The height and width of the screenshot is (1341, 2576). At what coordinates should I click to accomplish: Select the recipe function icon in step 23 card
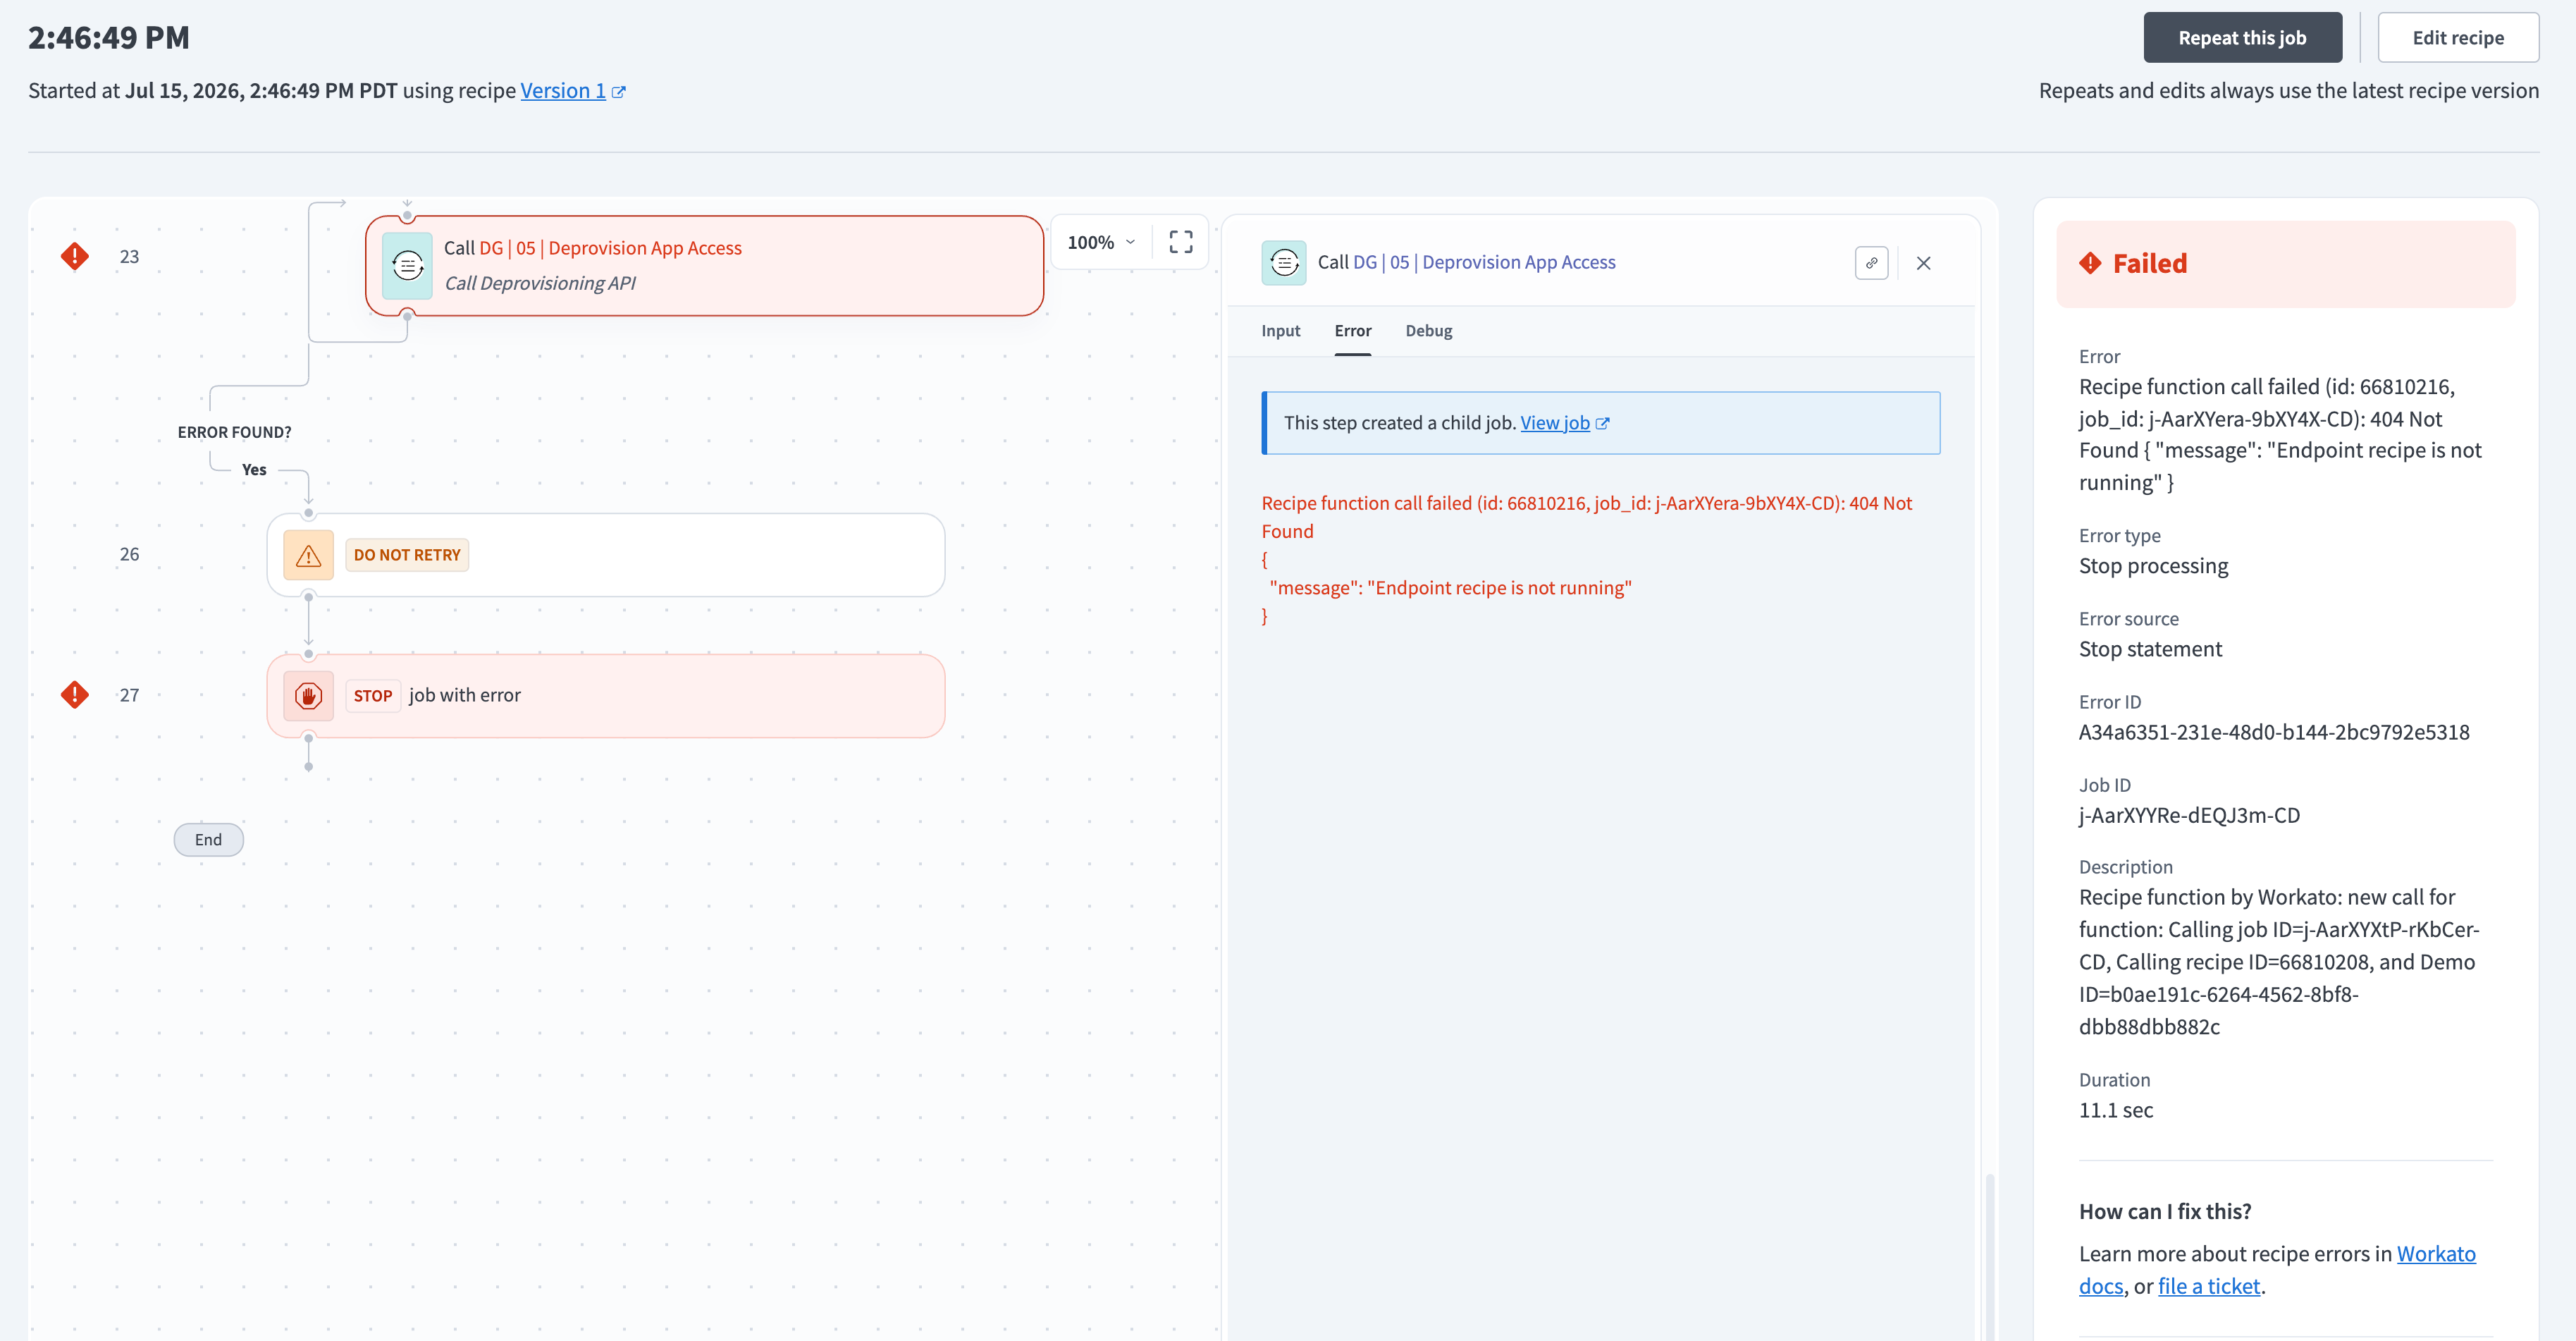click(407, 265)
